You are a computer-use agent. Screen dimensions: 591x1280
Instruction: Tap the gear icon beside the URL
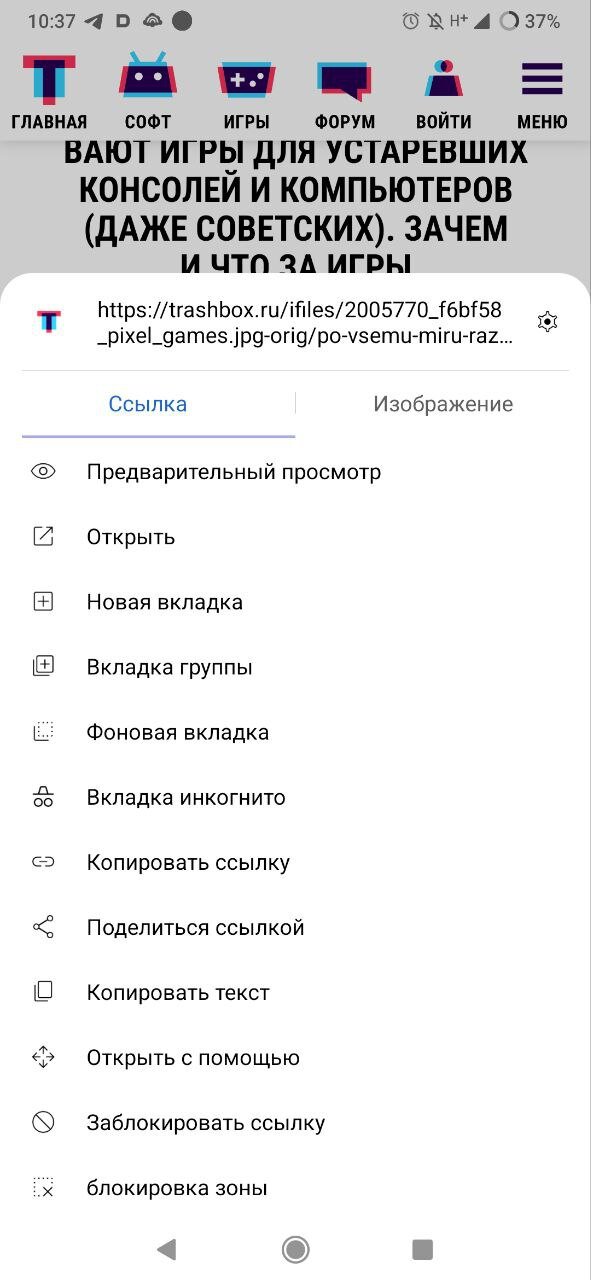(x=547, y=321)
